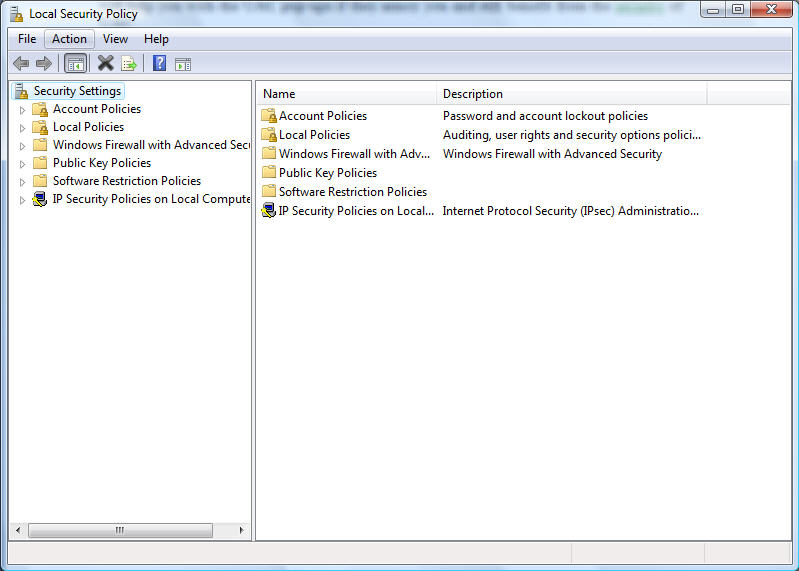This screenshot has height=571, width=799.
Task: Select Public Key Policies label in the tree
Action: coord(102,162)
